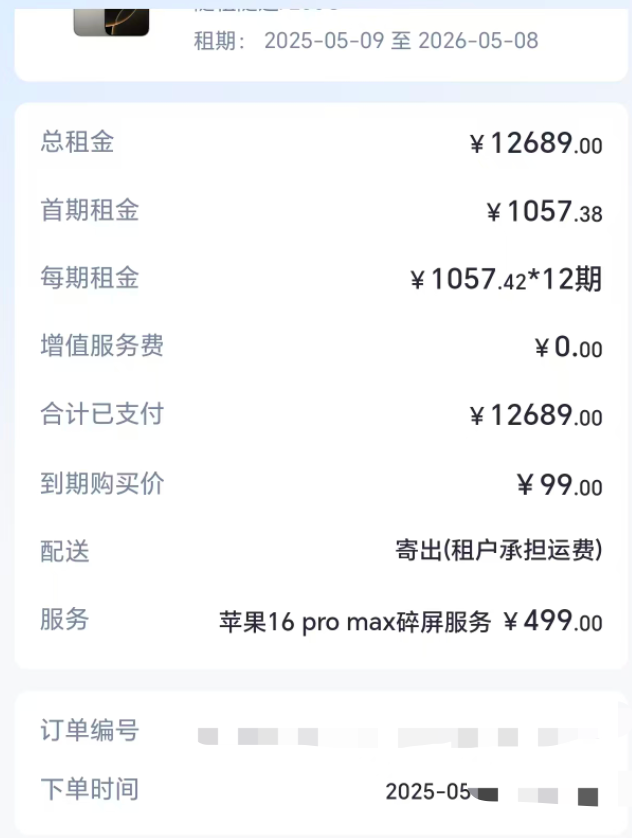The image size is (632, 838).
Task: Tap the 首期租金 label
Action: click(x=89, y=210)
